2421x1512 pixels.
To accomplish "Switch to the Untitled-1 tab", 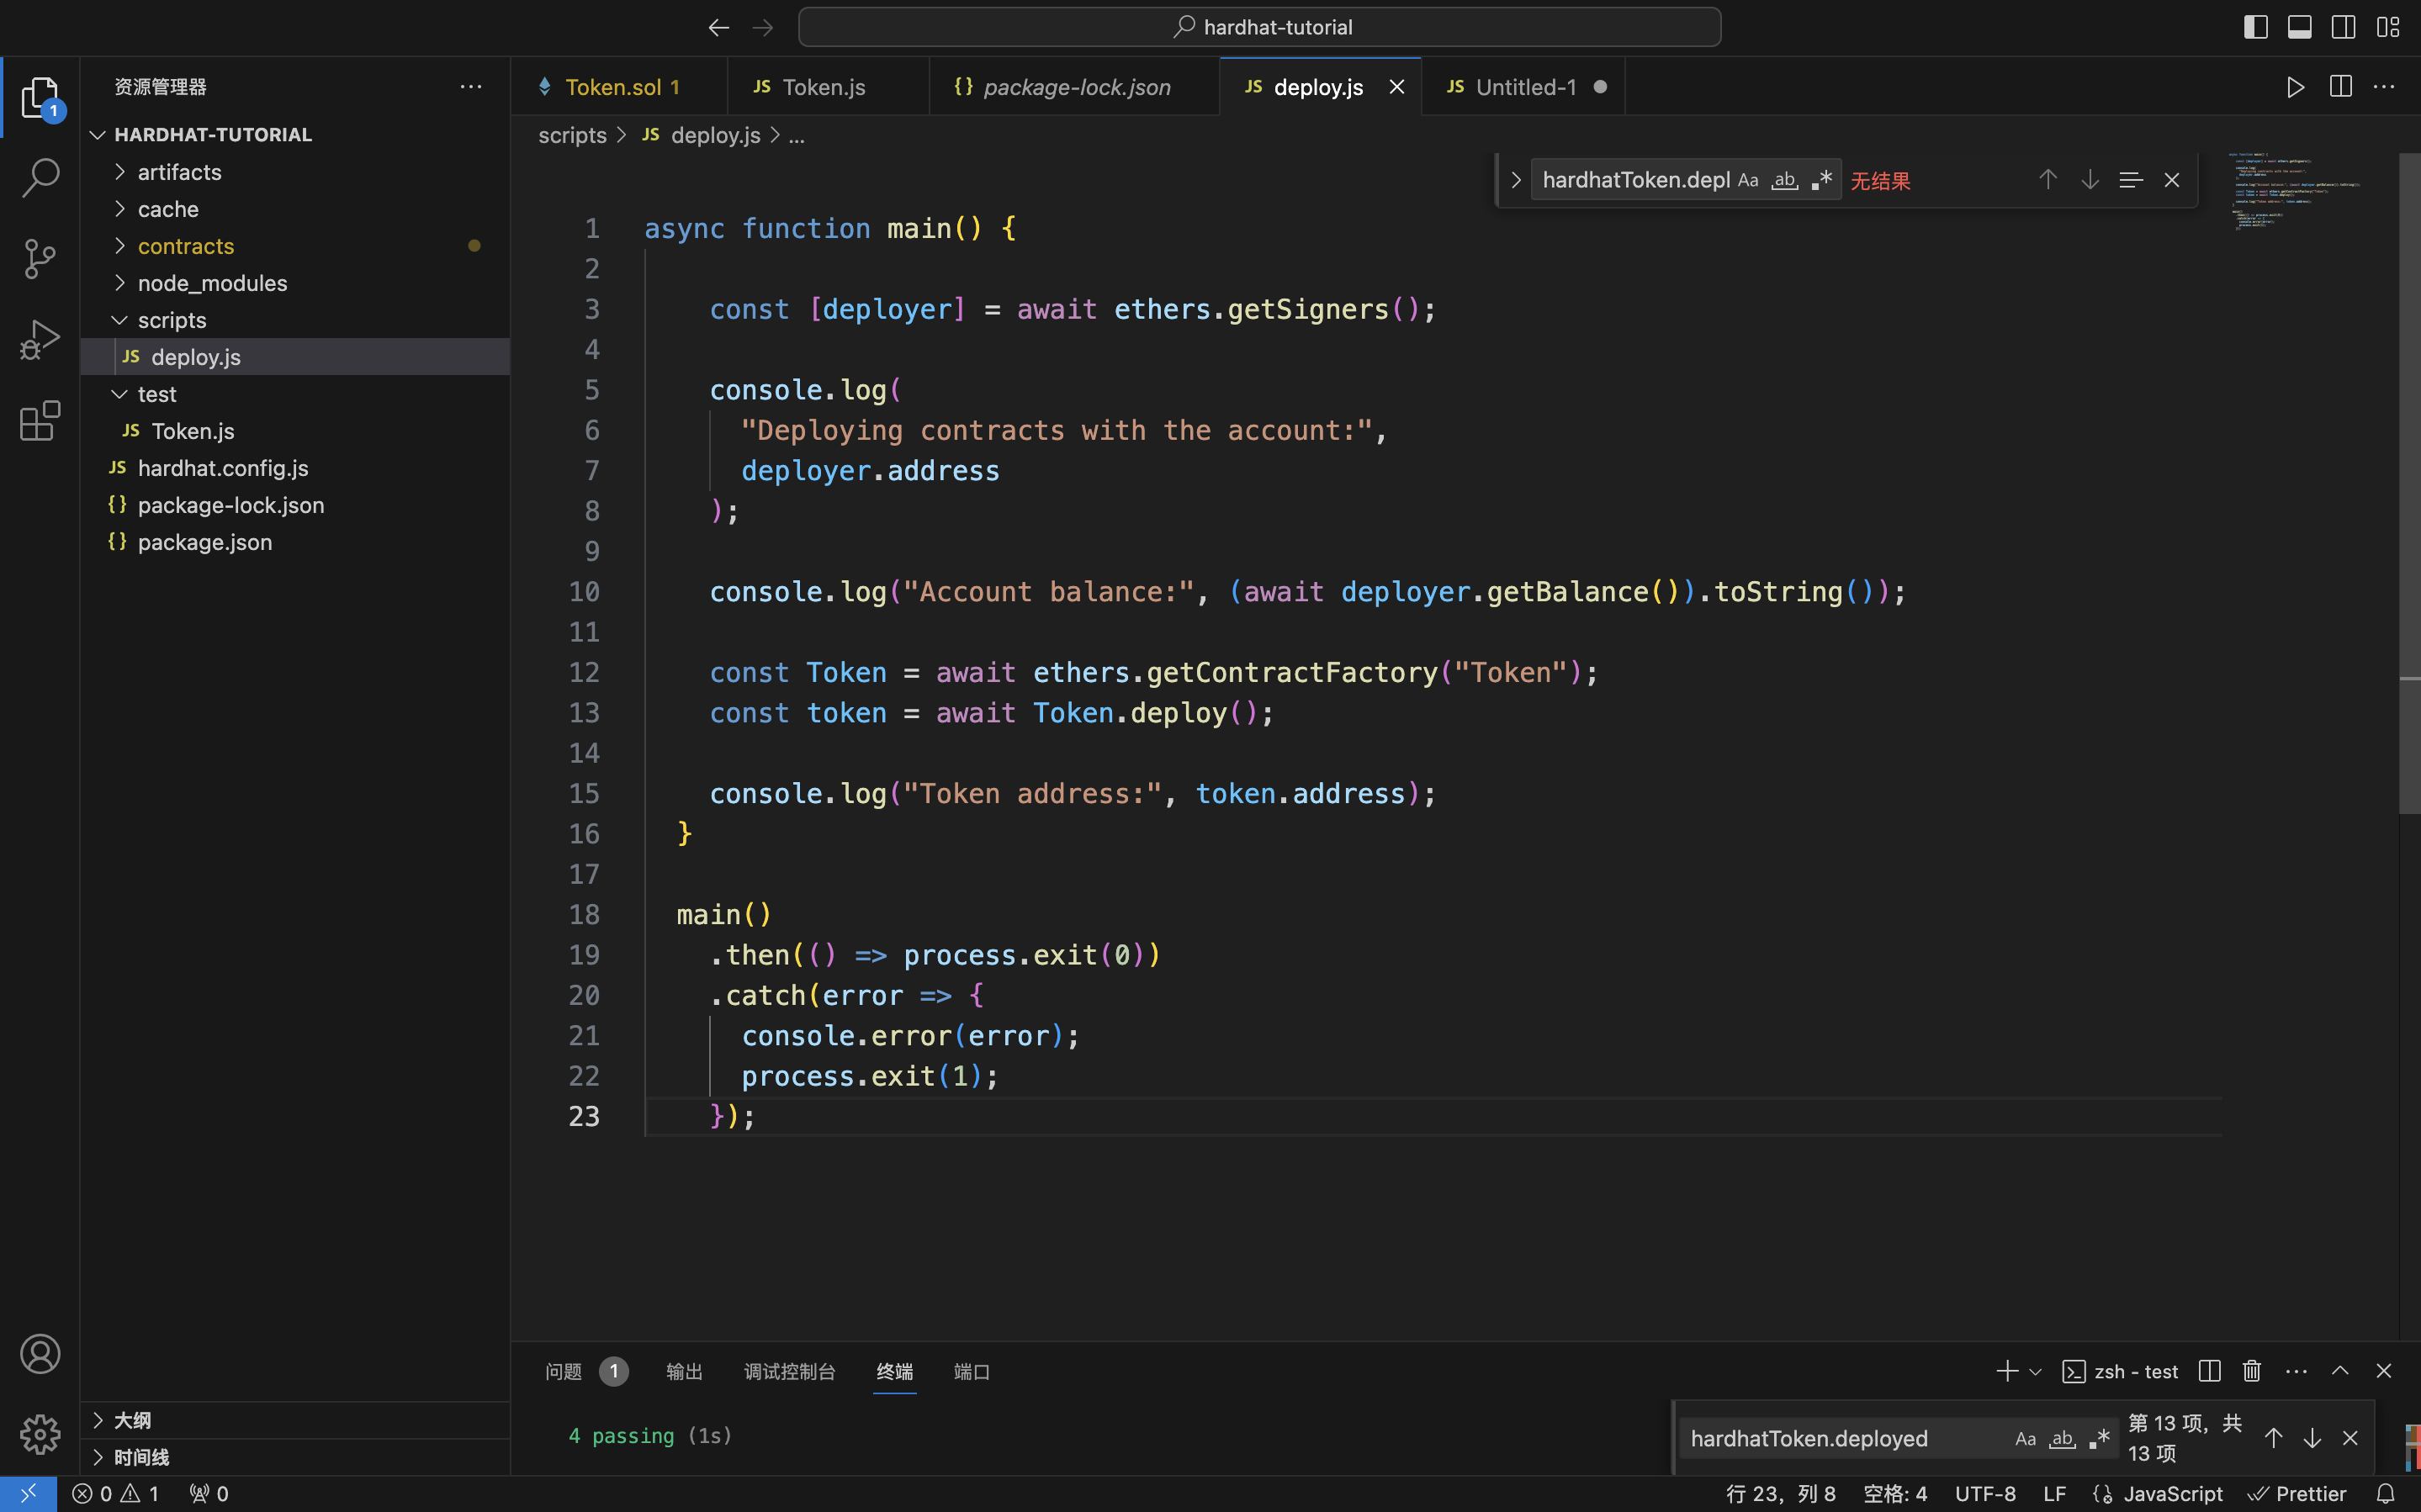I will pos(1522,87).
